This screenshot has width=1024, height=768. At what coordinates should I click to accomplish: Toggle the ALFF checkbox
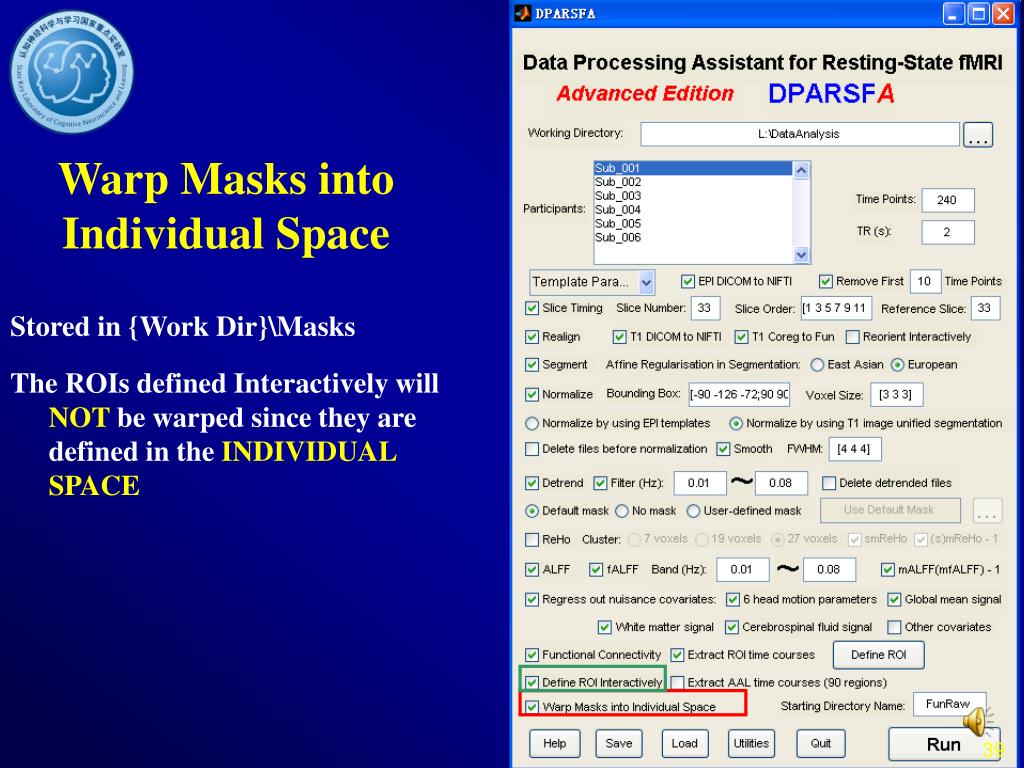(x=532, y=569)
